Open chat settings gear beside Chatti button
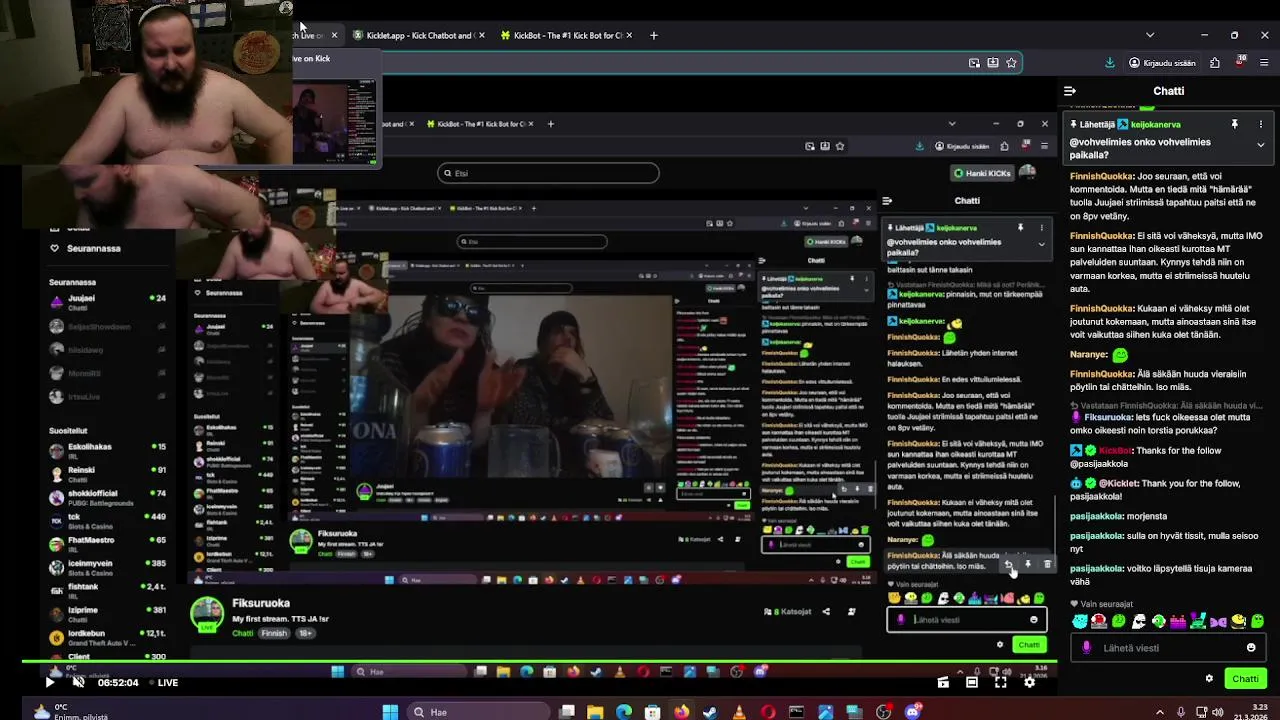This screenshot has width=1280, height=720. click(x=1209, y=679)
